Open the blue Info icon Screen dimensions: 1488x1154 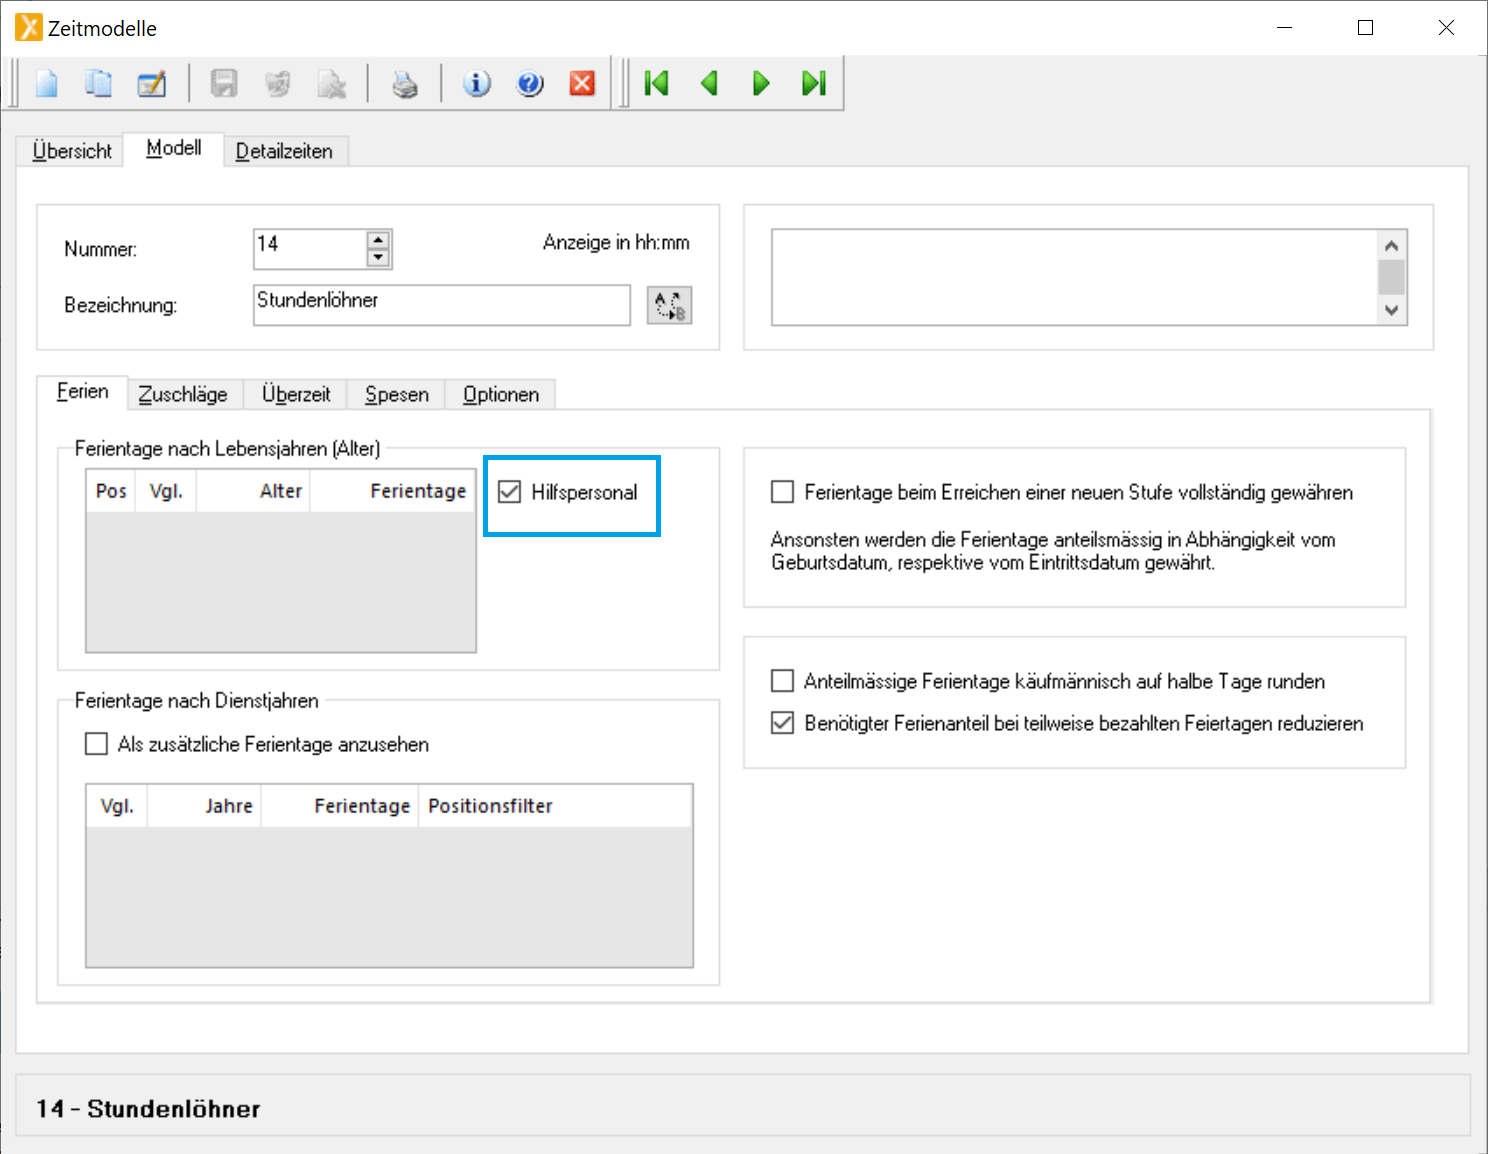pos(477,84)
